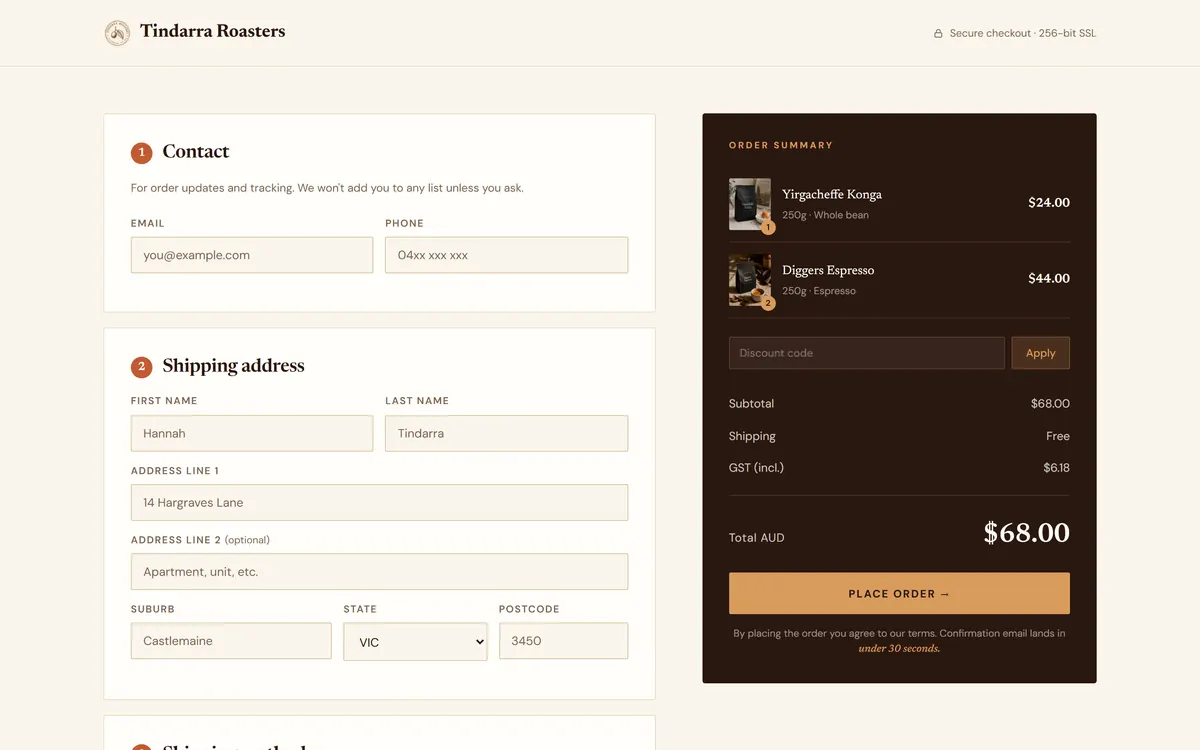
Task: Click the Yirgacheffe Konga product name
Action: pyautogui.click(x=832, y=194)
